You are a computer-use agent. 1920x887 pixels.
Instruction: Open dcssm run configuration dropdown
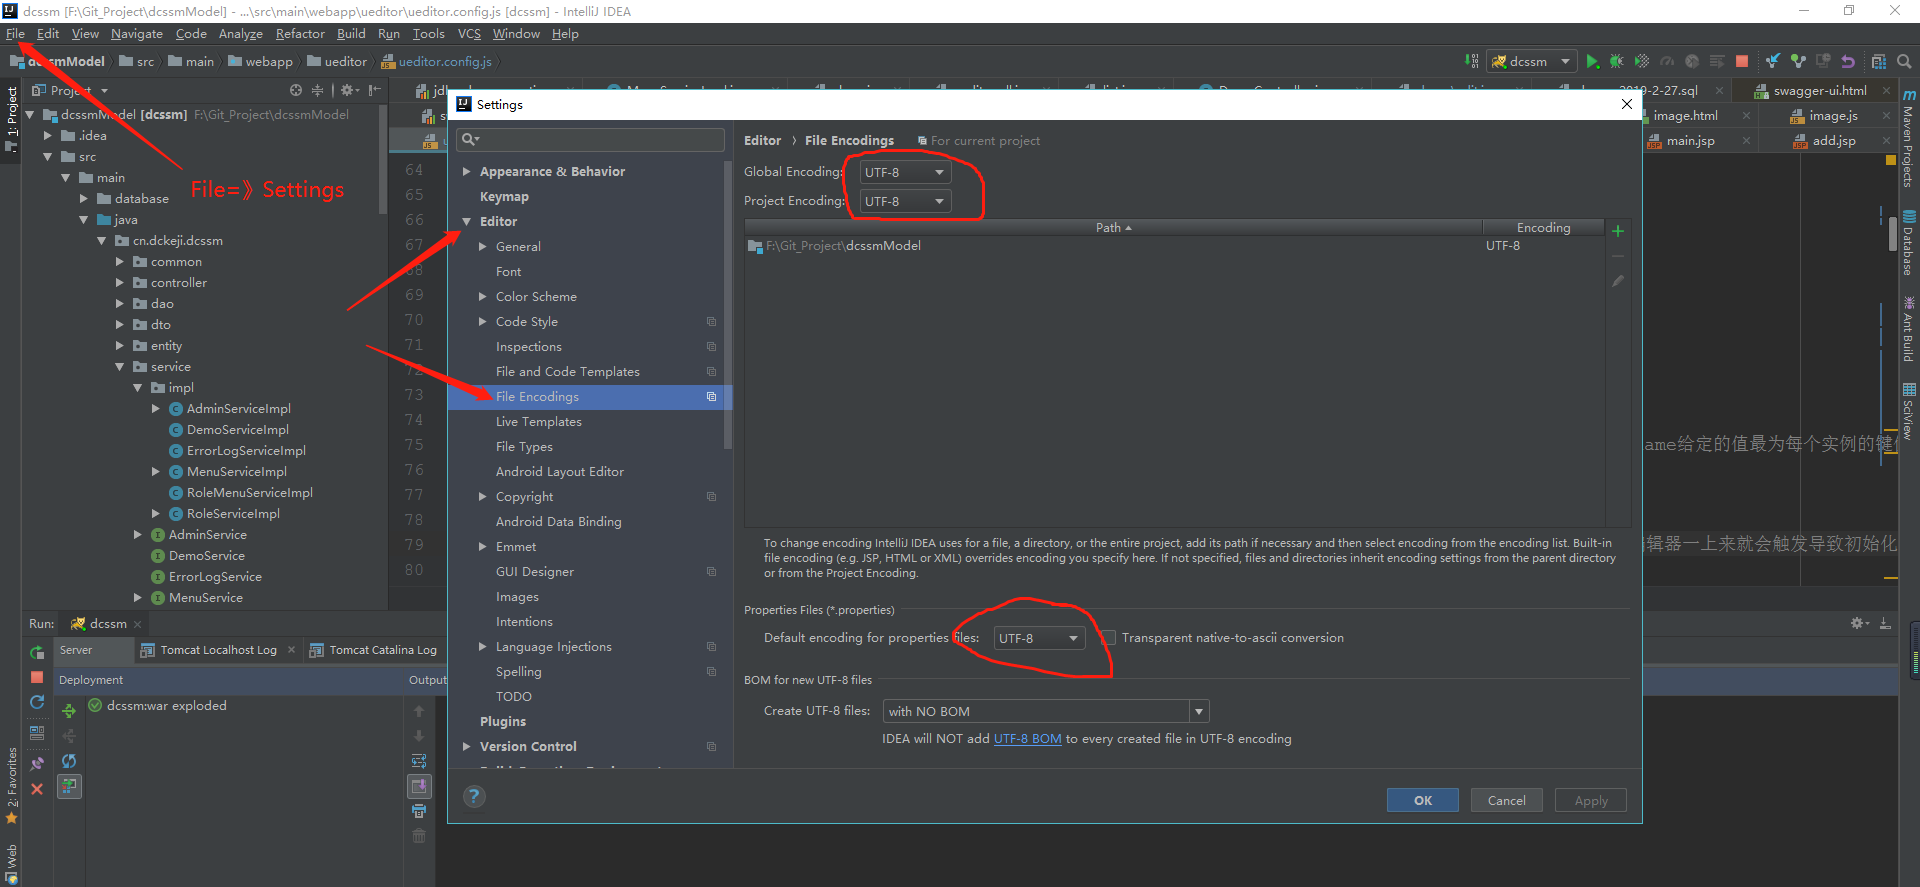tap(1531, 62)
